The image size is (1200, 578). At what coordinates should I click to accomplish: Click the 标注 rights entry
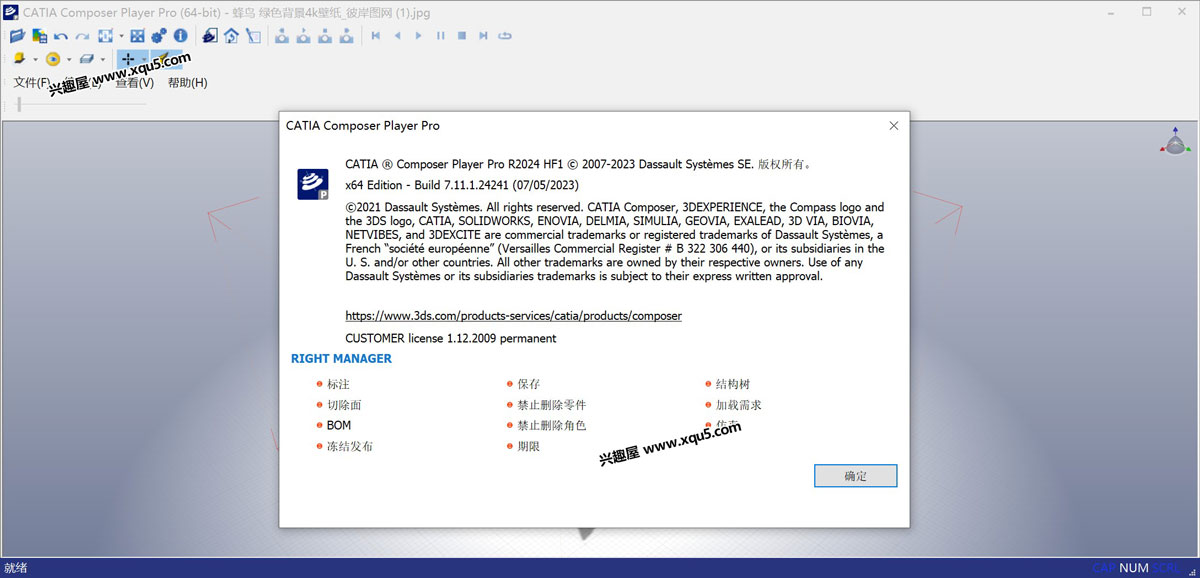339,384
